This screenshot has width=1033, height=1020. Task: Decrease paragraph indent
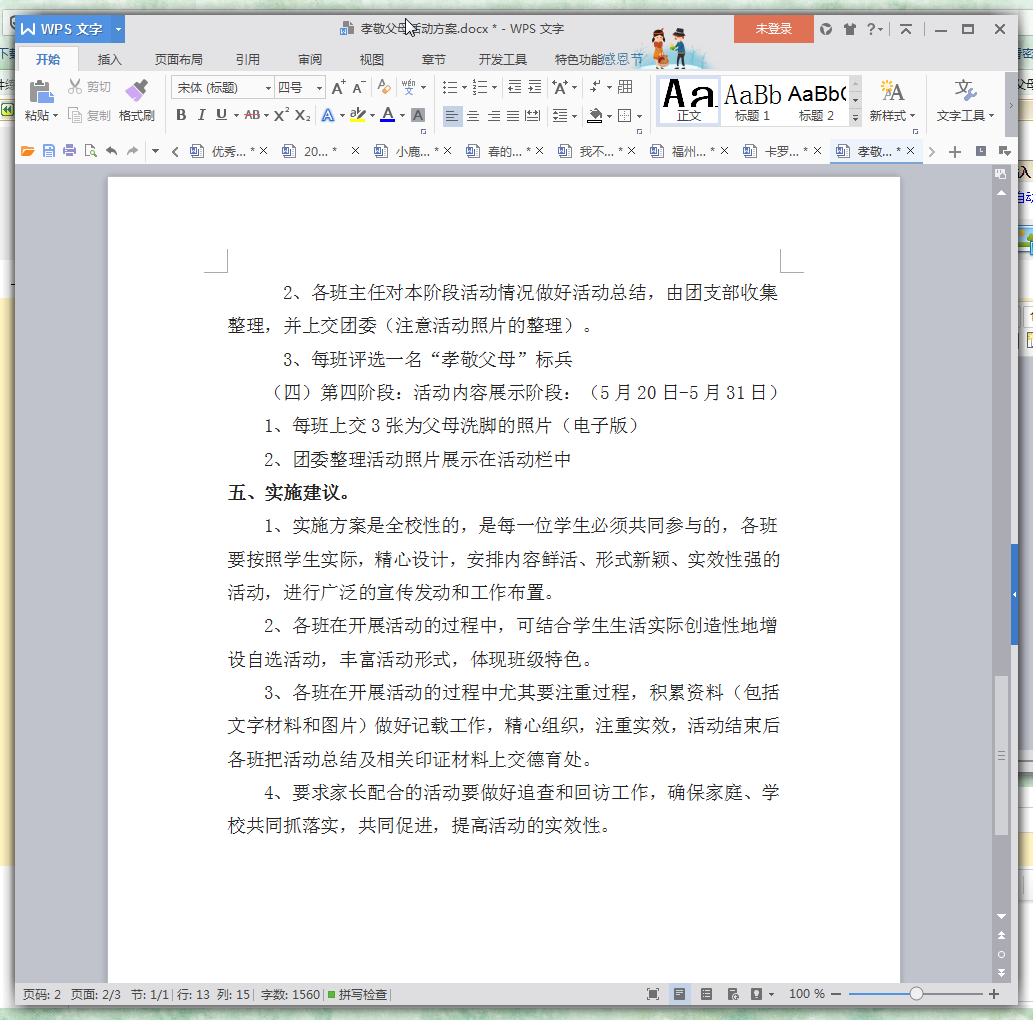[x=515, y=87]
